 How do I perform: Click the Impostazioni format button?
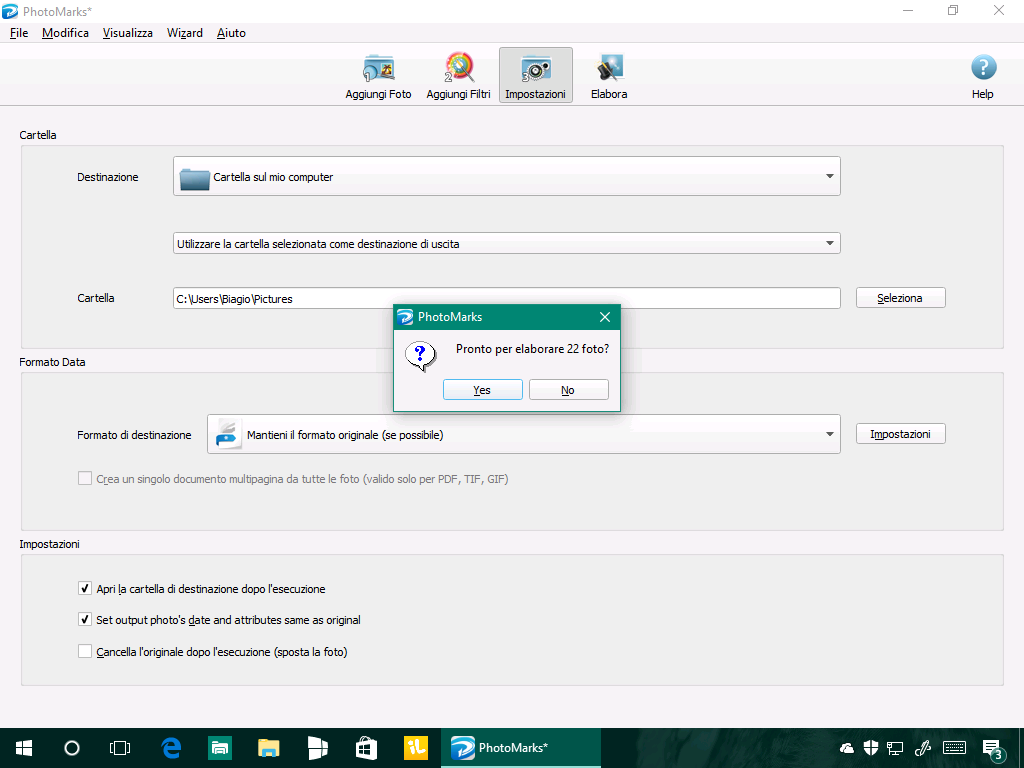[x=901, y=434]
